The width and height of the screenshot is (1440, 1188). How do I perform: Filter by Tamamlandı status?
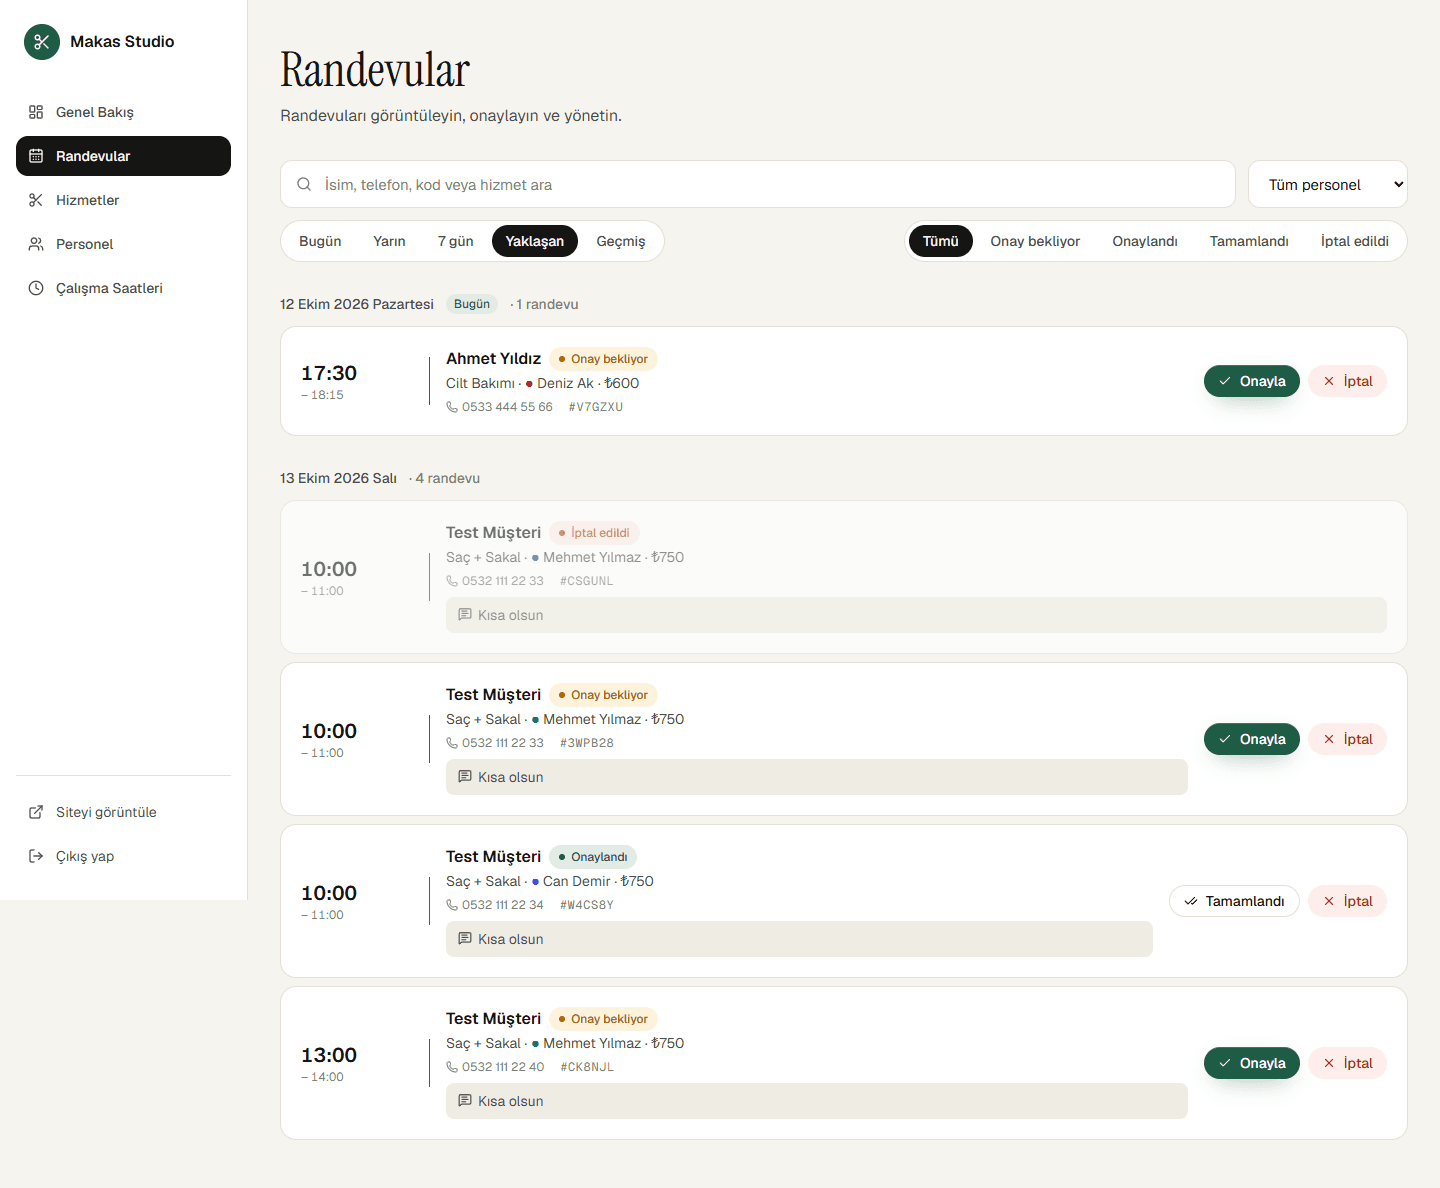pyautogui.click(x=1249, y=241)
